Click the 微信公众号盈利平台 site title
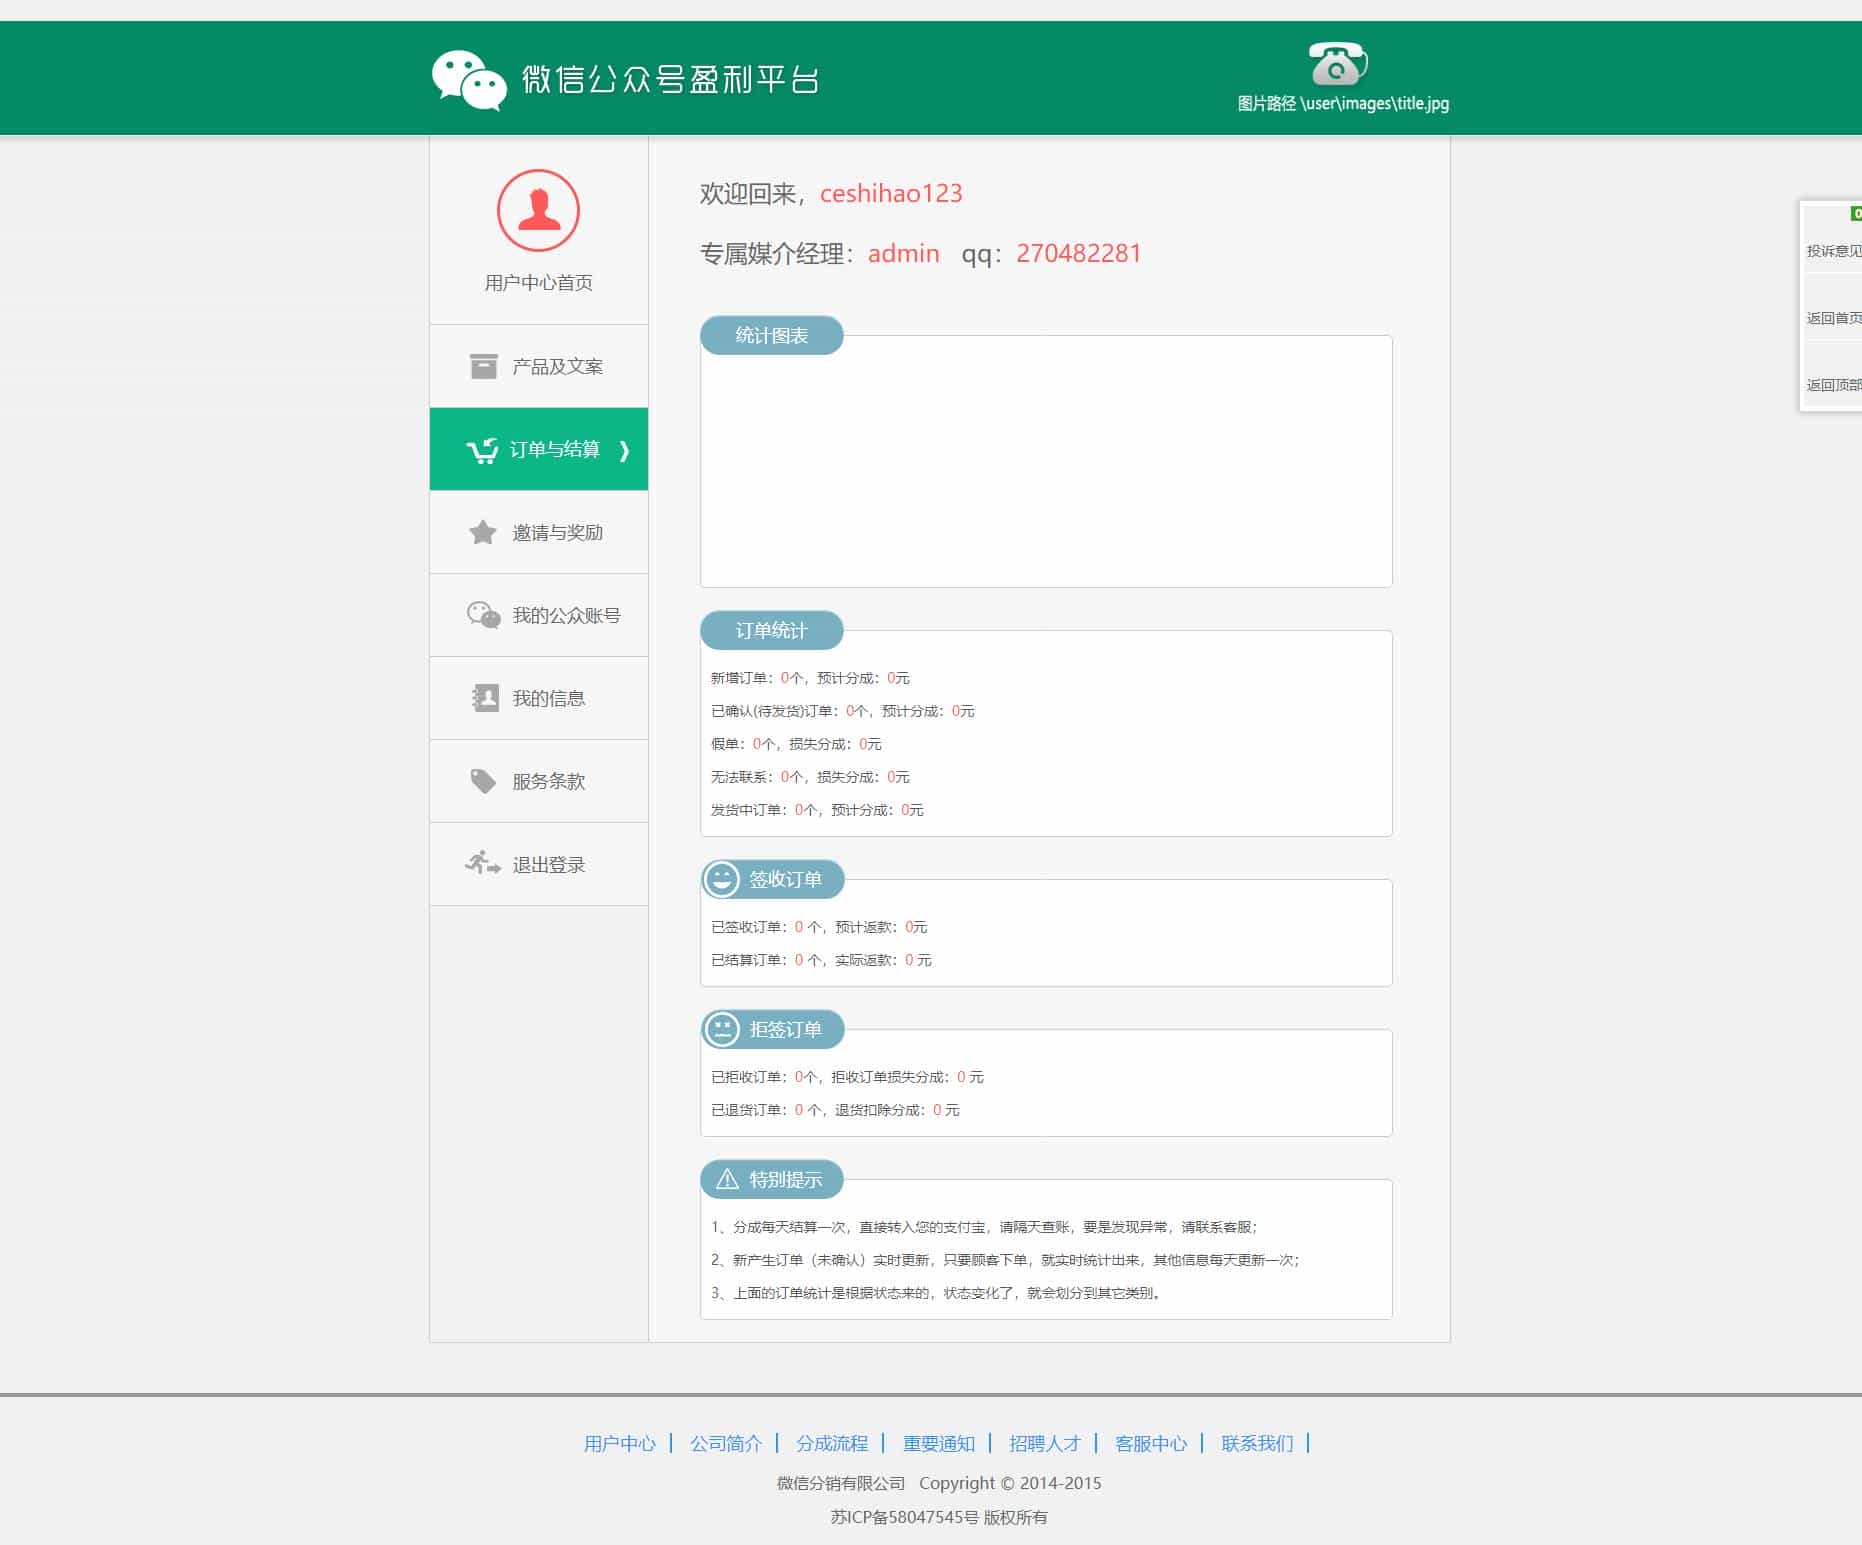 point(670,80)
